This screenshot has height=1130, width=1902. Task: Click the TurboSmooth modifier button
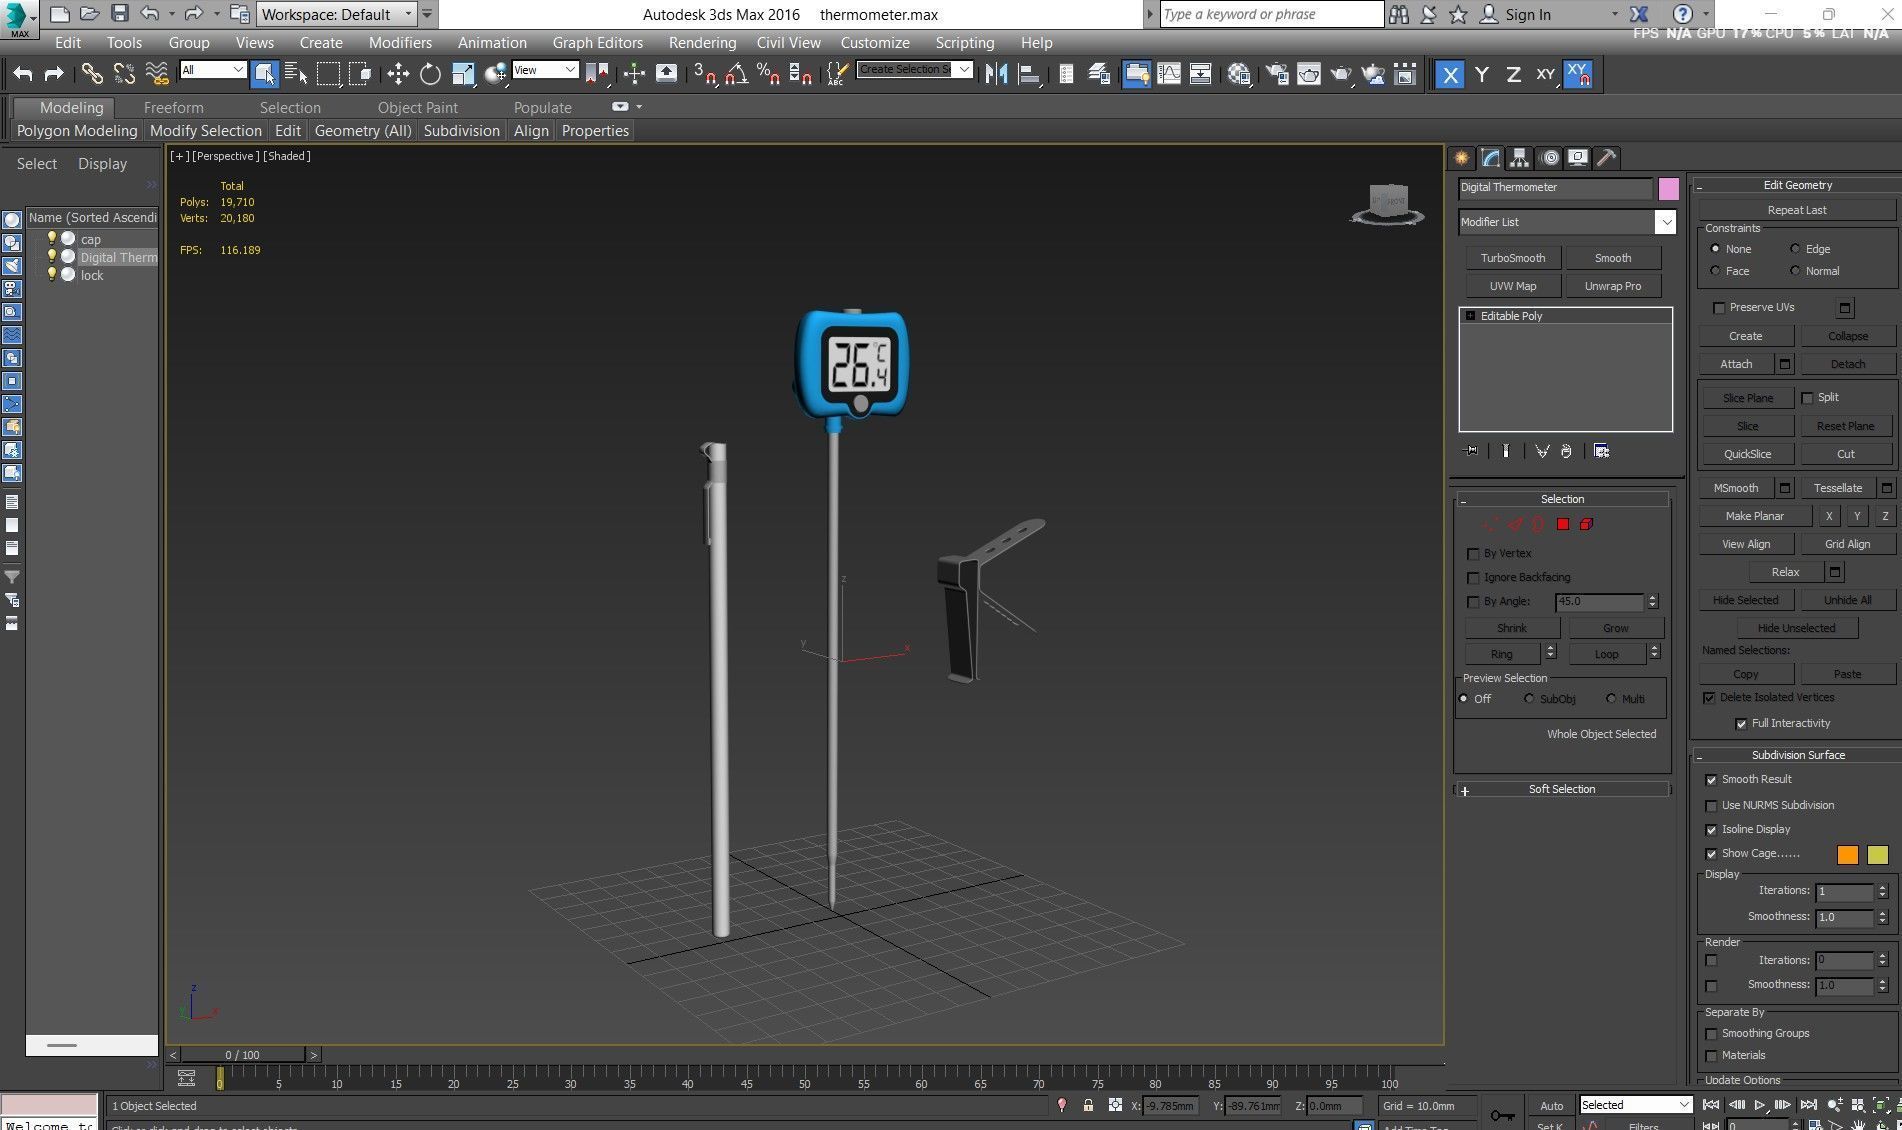[x=1512, y=258]
